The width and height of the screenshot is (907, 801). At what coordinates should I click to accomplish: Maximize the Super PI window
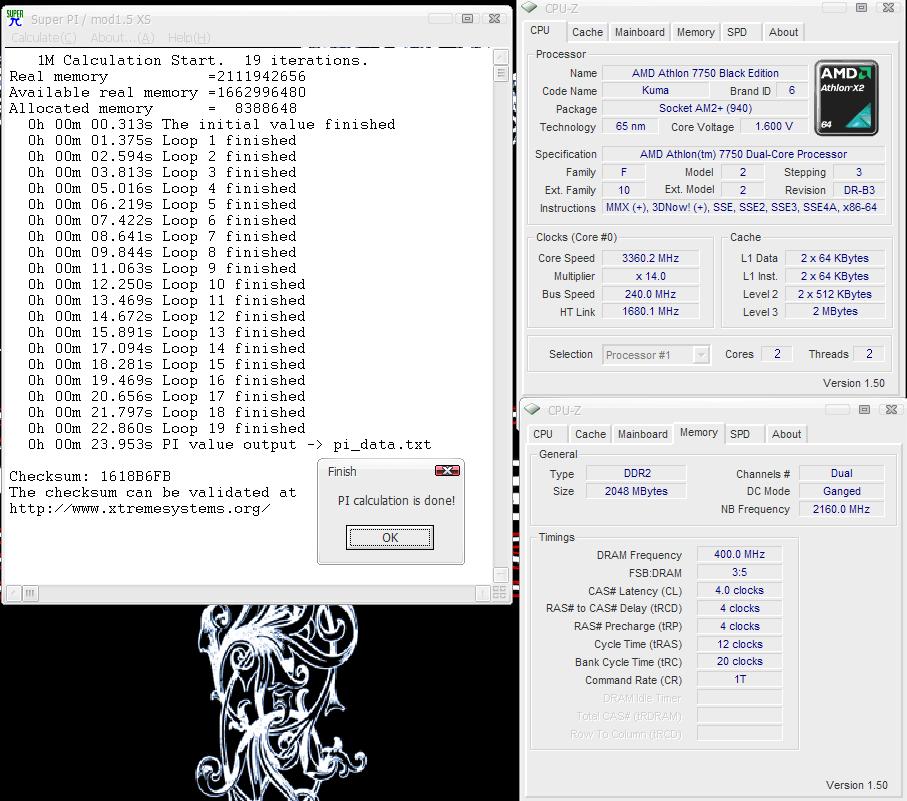[x=467, y=19]
